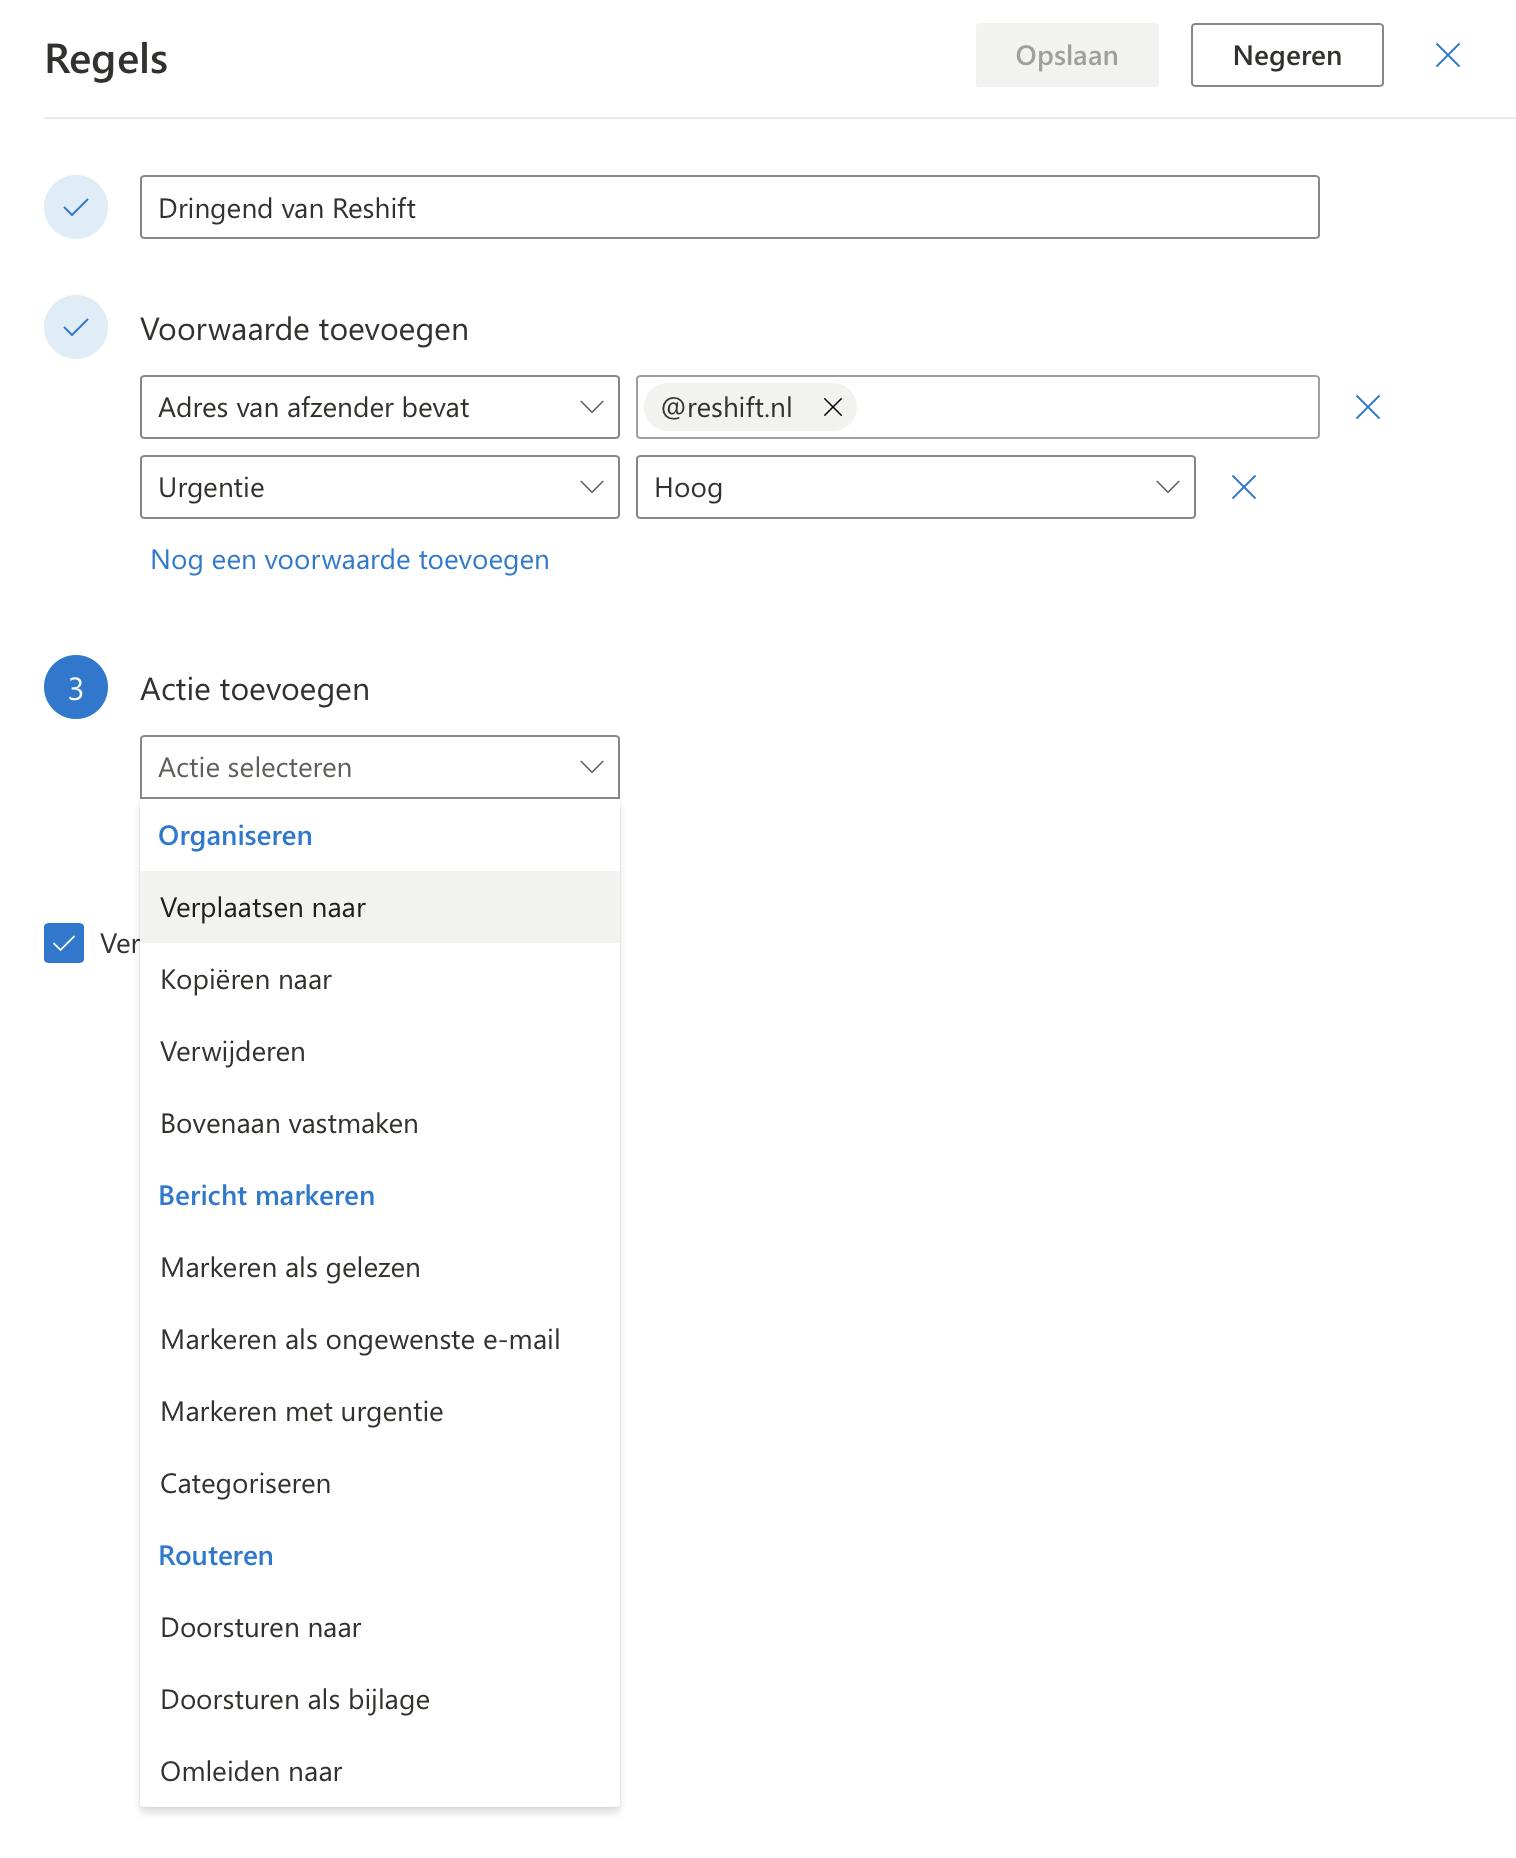Close the Regels panel with X icon

coord(1447,55)
